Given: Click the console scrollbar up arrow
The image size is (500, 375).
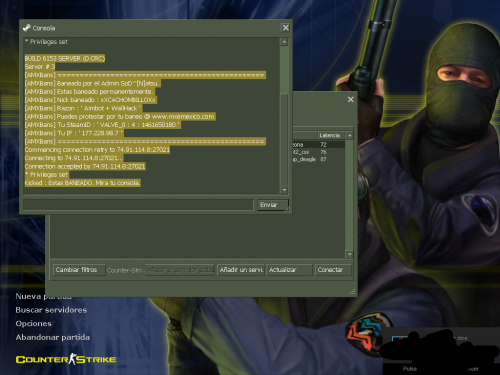Looking at the screenshot, I should pos(284,42).
